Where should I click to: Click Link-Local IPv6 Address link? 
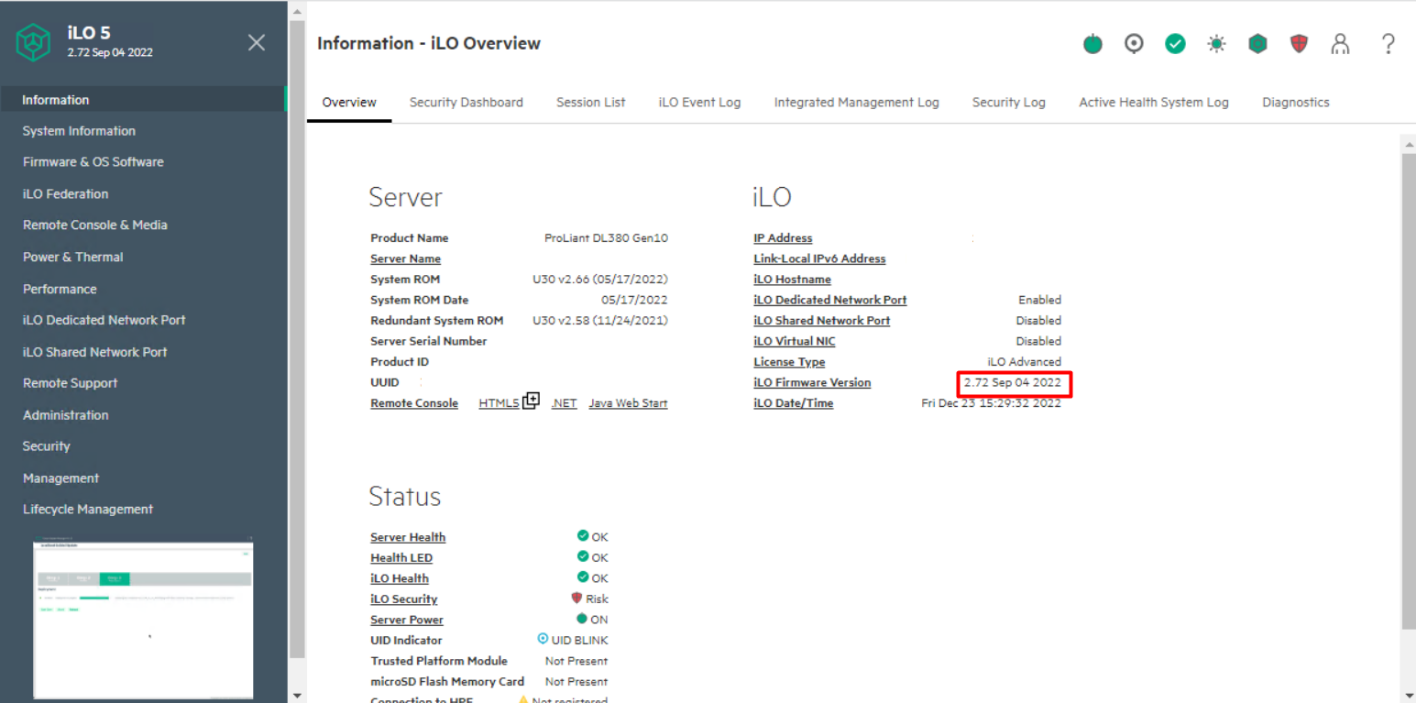click(819, 259)
